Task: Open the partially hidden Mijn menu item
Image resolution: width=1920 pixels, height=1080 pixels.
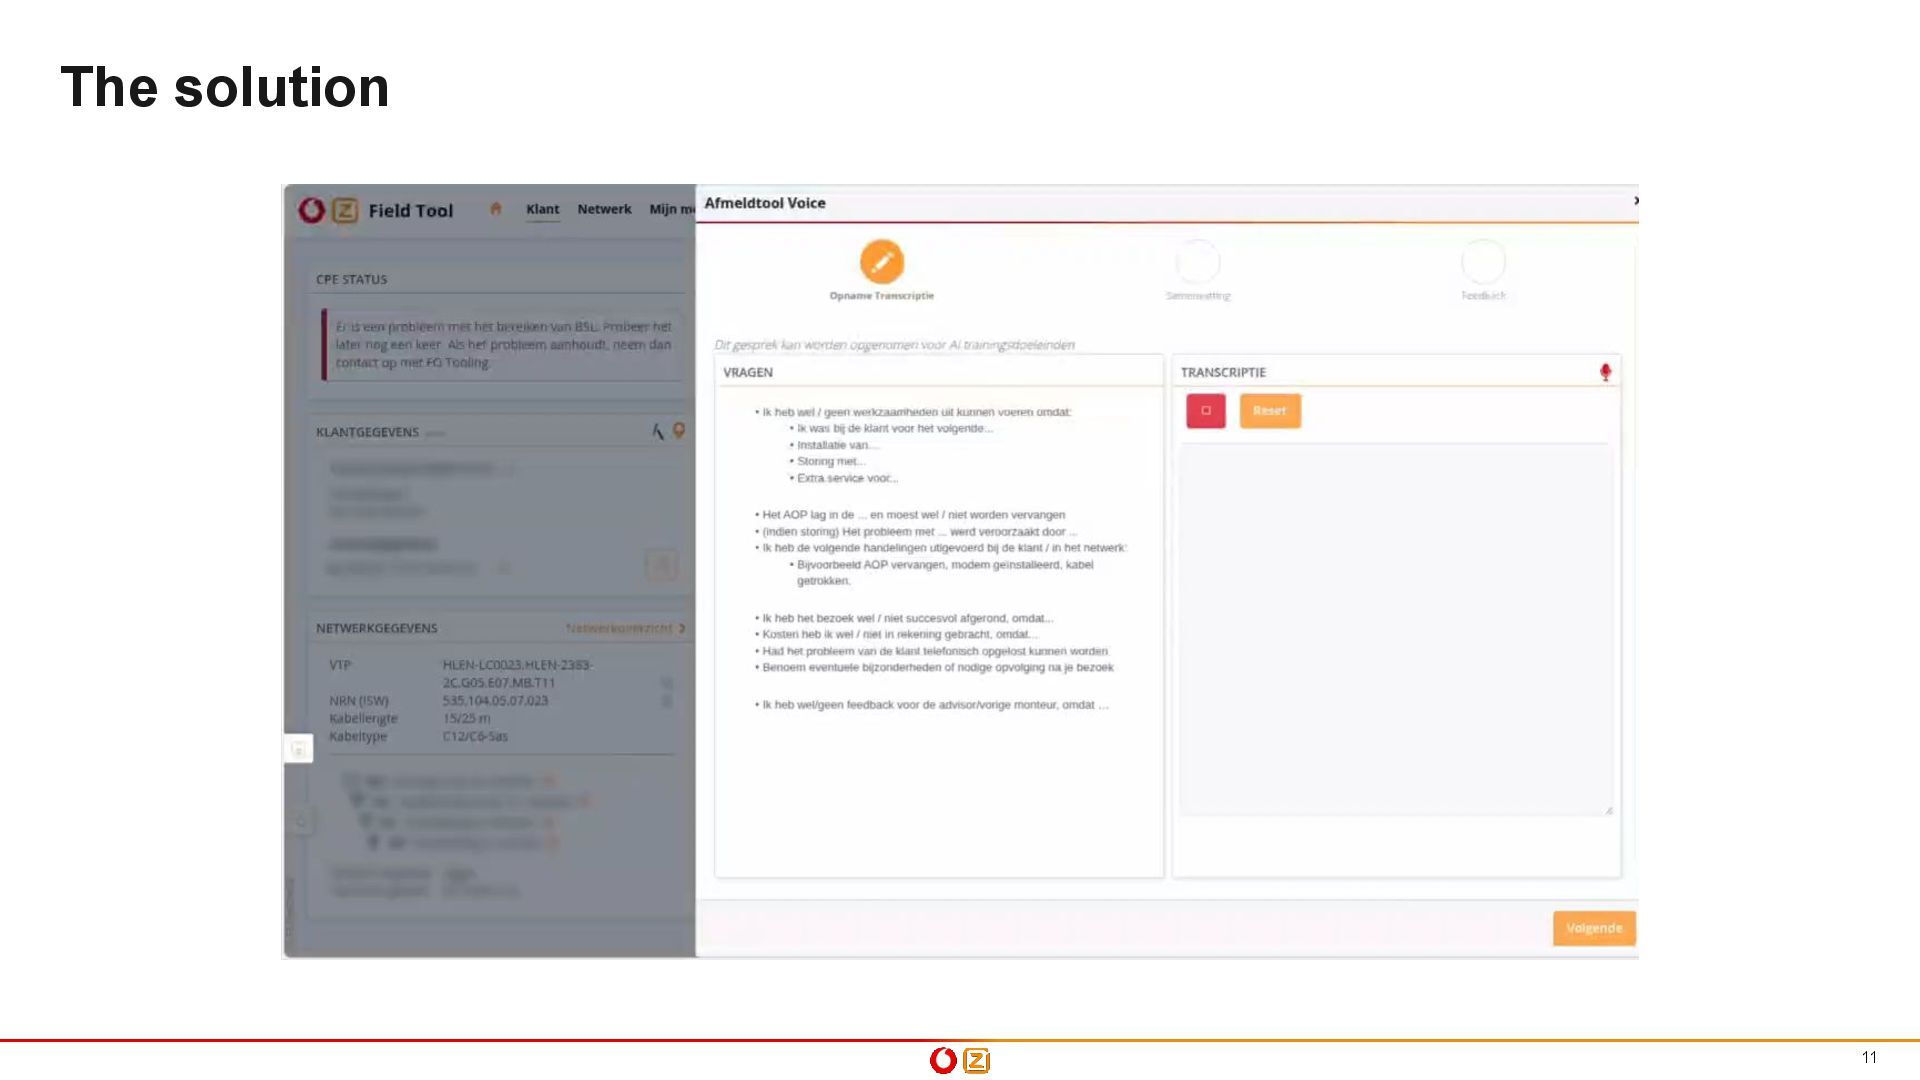Action: point(672,209)
